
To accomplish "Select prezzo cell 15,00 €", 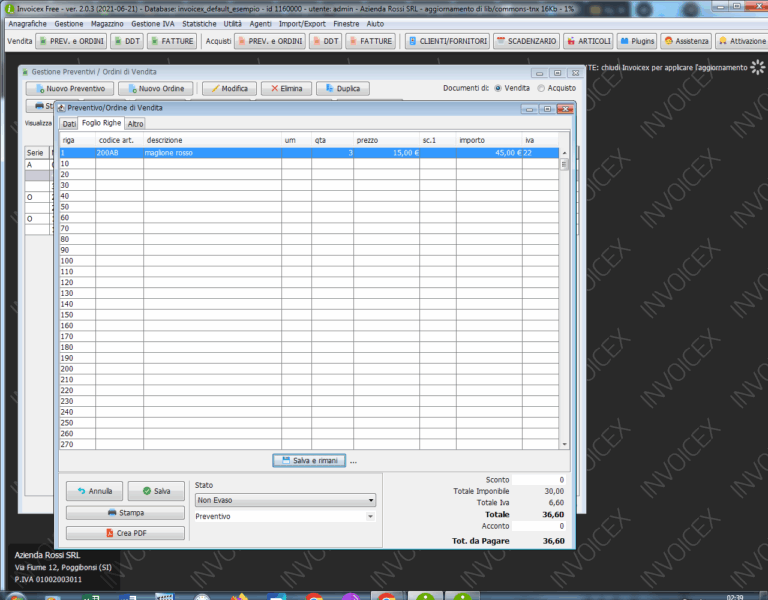I will [x=386, y=153].
